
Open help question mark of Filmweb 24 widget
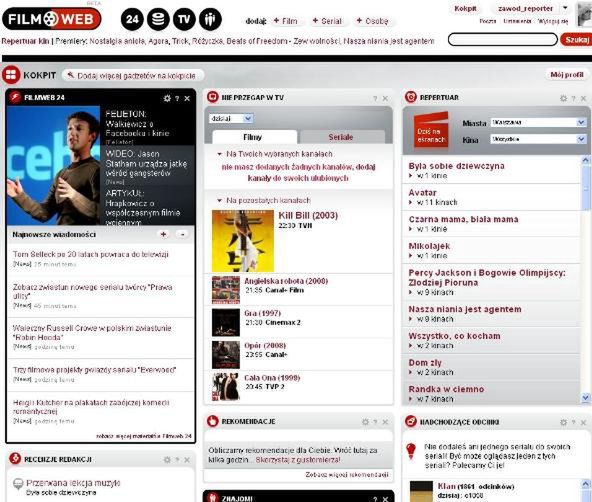point(177,99)
